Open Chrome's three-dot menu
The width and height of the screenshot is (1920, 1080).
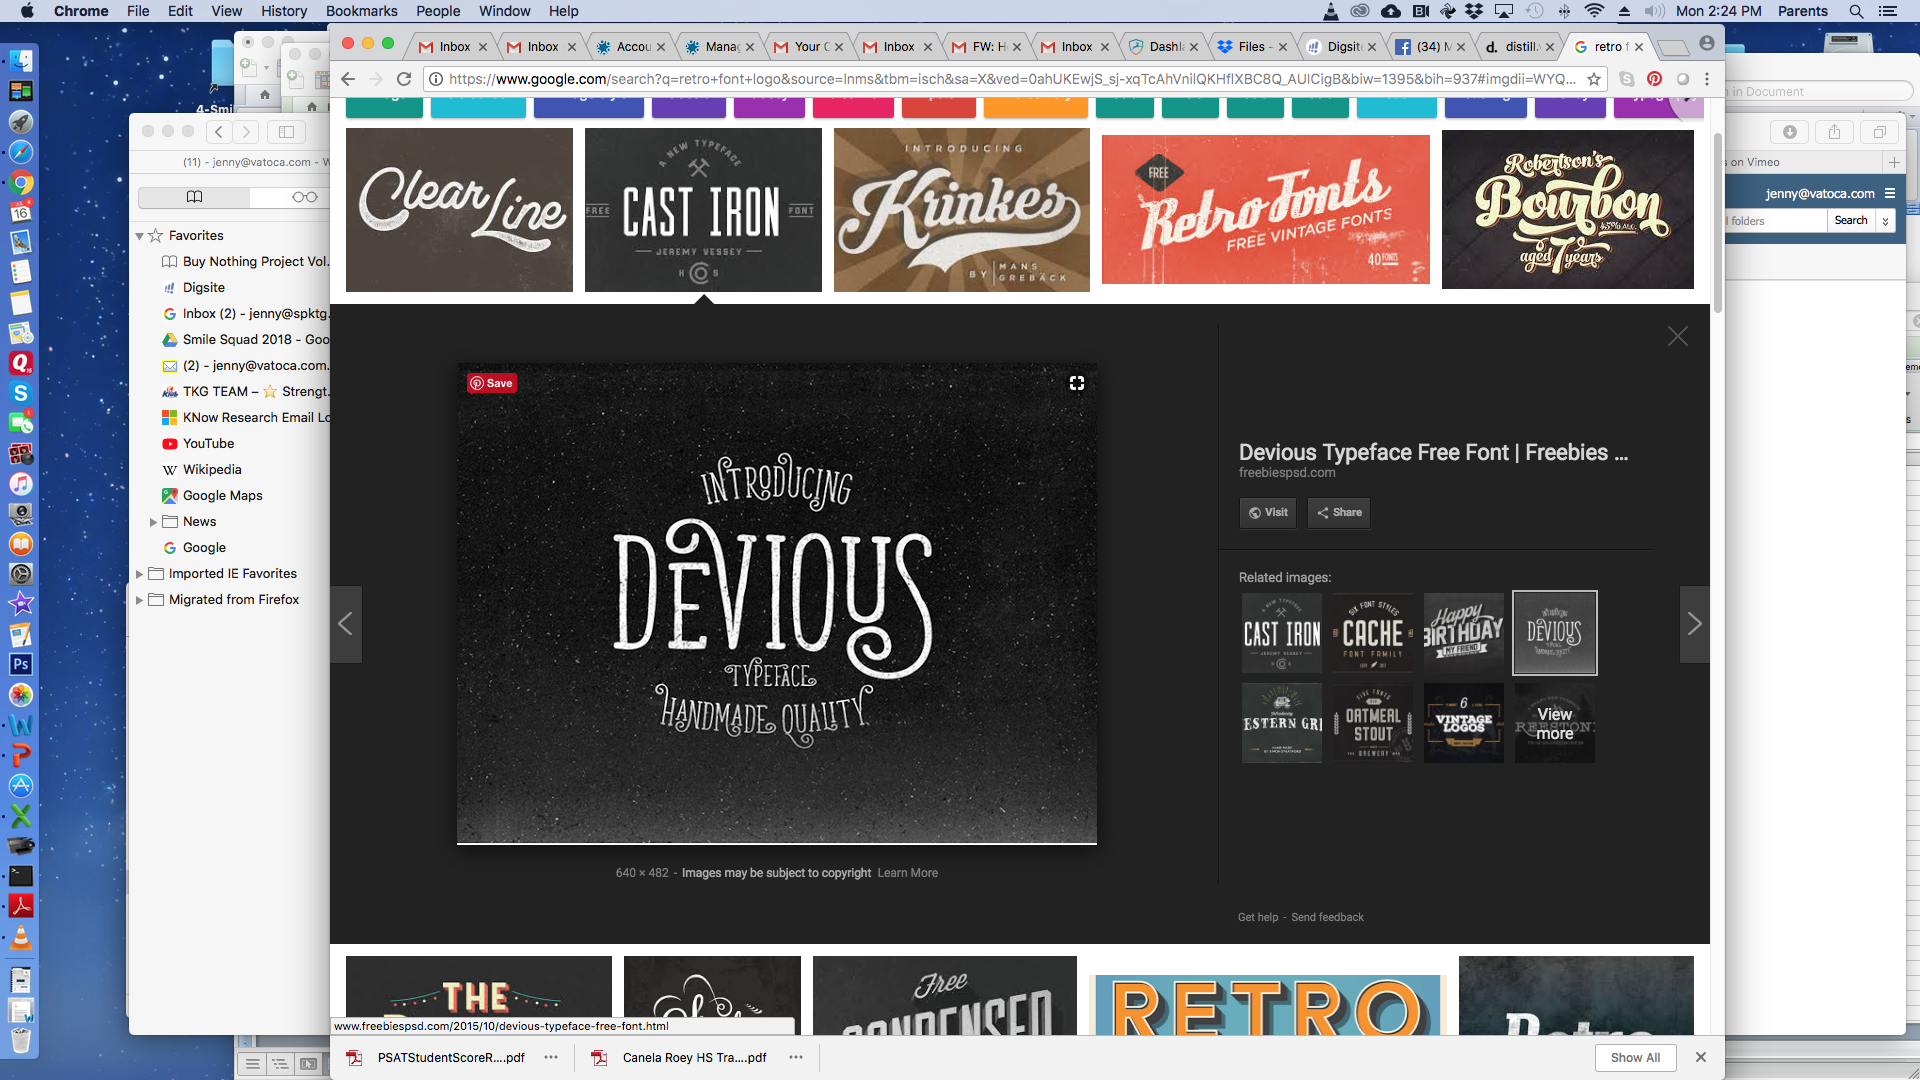[1707, 79]
